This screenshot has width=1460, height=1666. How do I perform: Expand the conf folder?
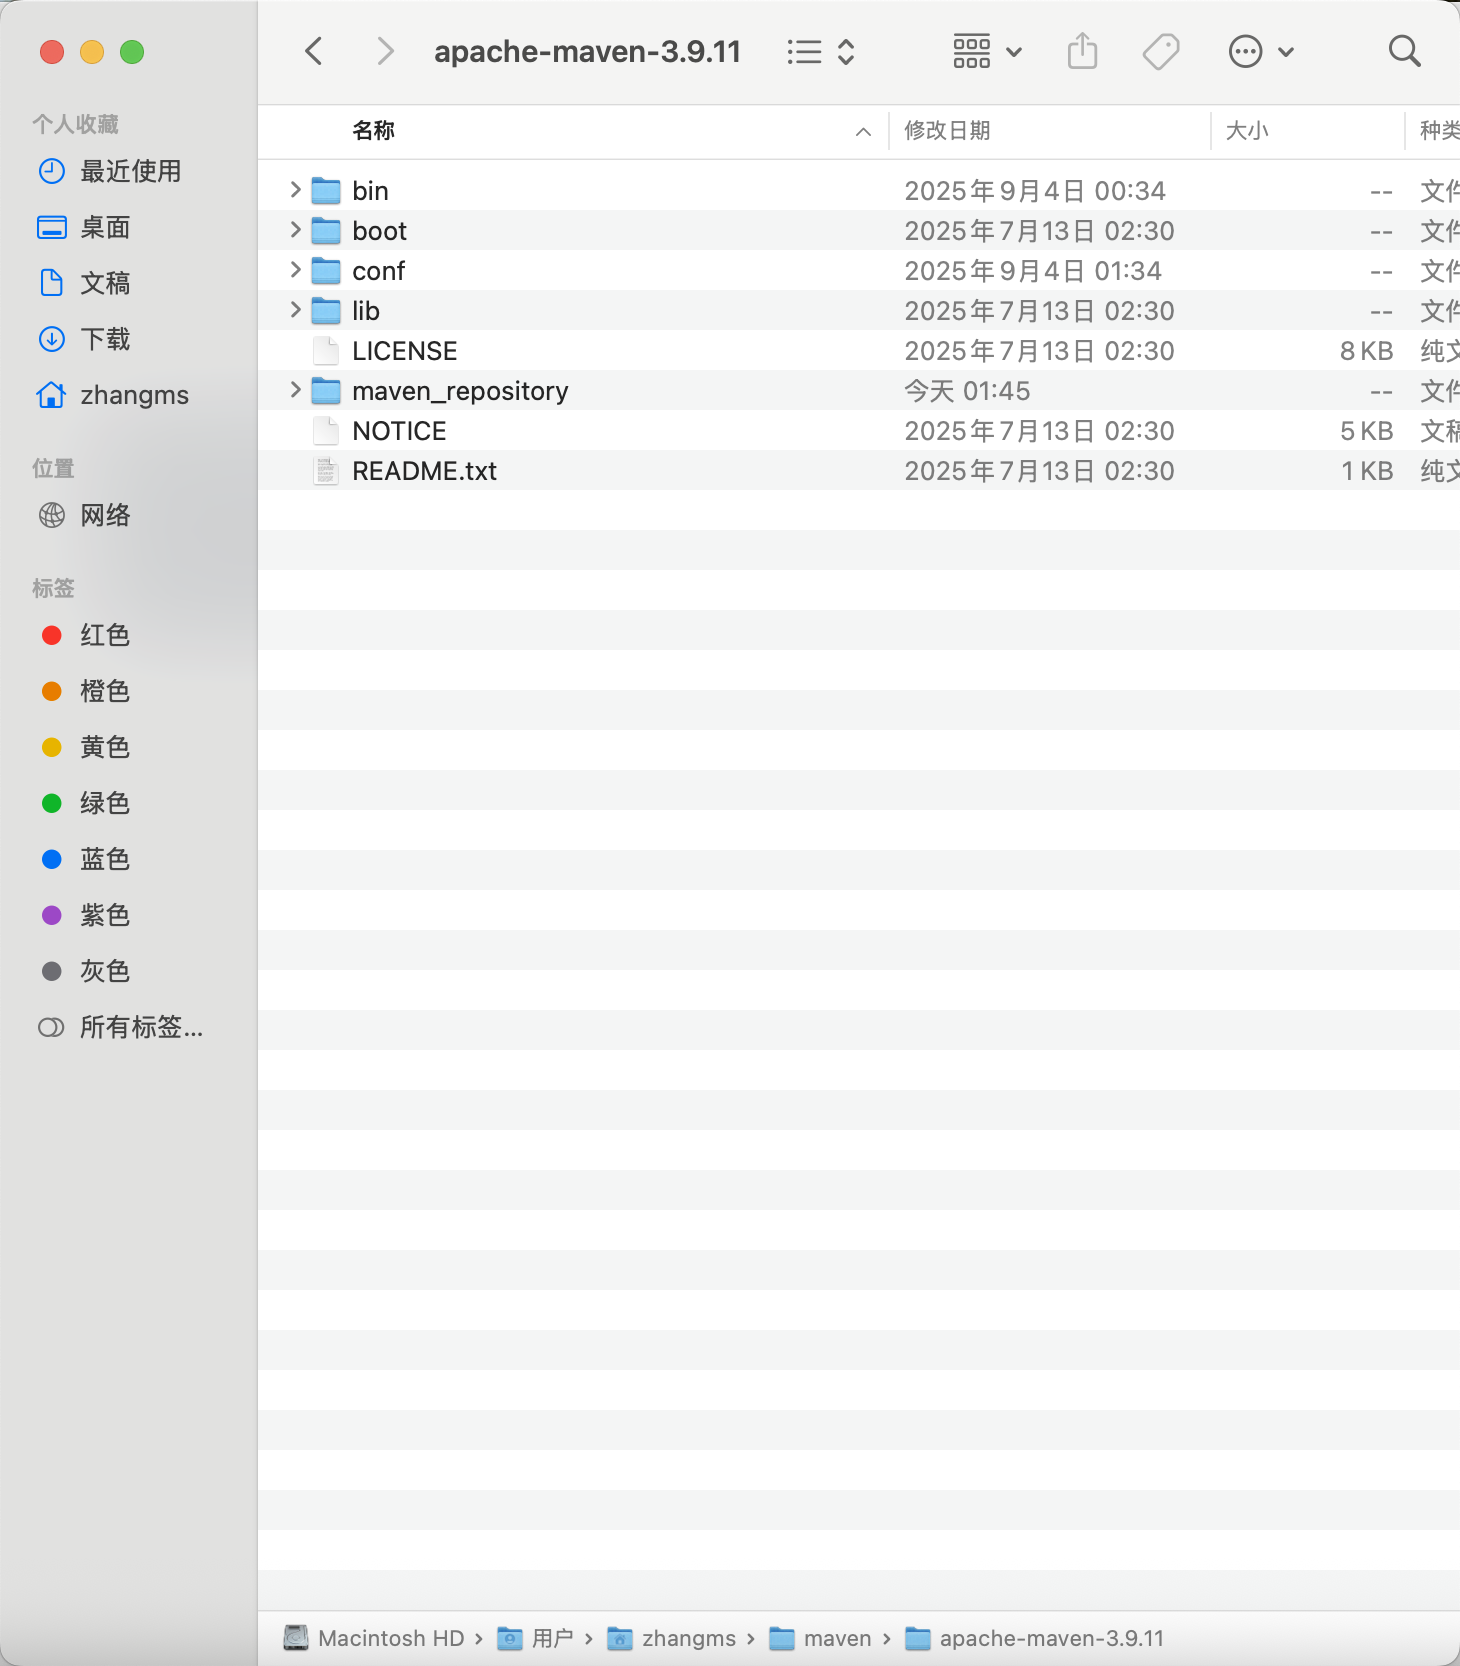click(295, 269)
